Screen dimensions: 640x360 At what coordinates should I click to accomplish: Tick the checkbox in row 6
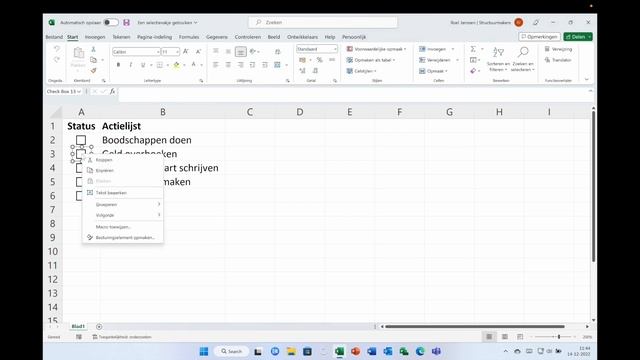pos(79,196)
